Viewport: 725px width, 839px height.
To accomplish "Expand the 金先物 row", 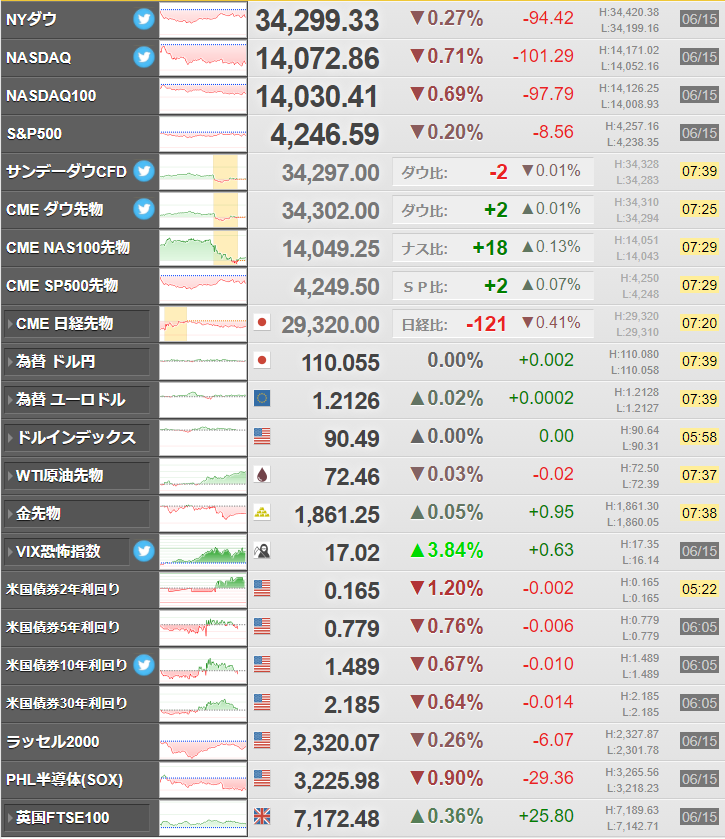I will click(x=77, y=514).
